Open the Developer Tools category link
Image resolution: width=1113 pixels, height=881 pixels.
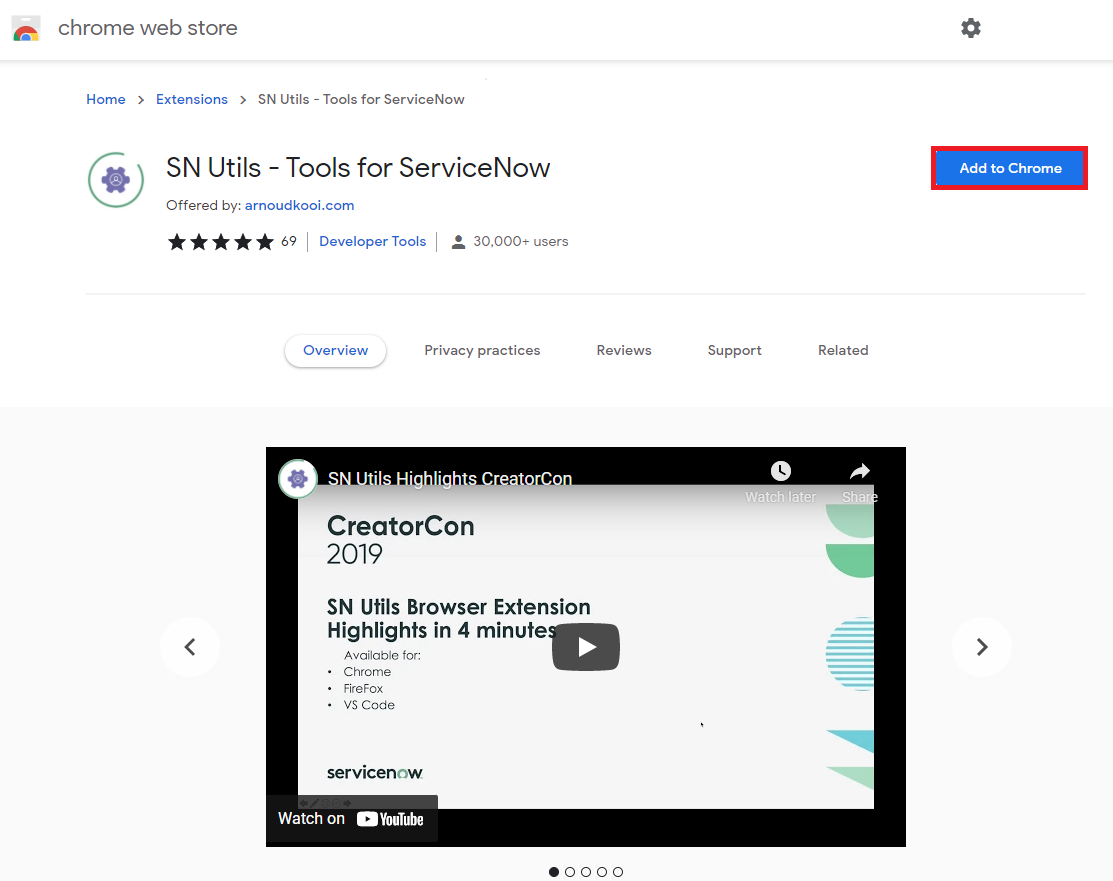373,241
